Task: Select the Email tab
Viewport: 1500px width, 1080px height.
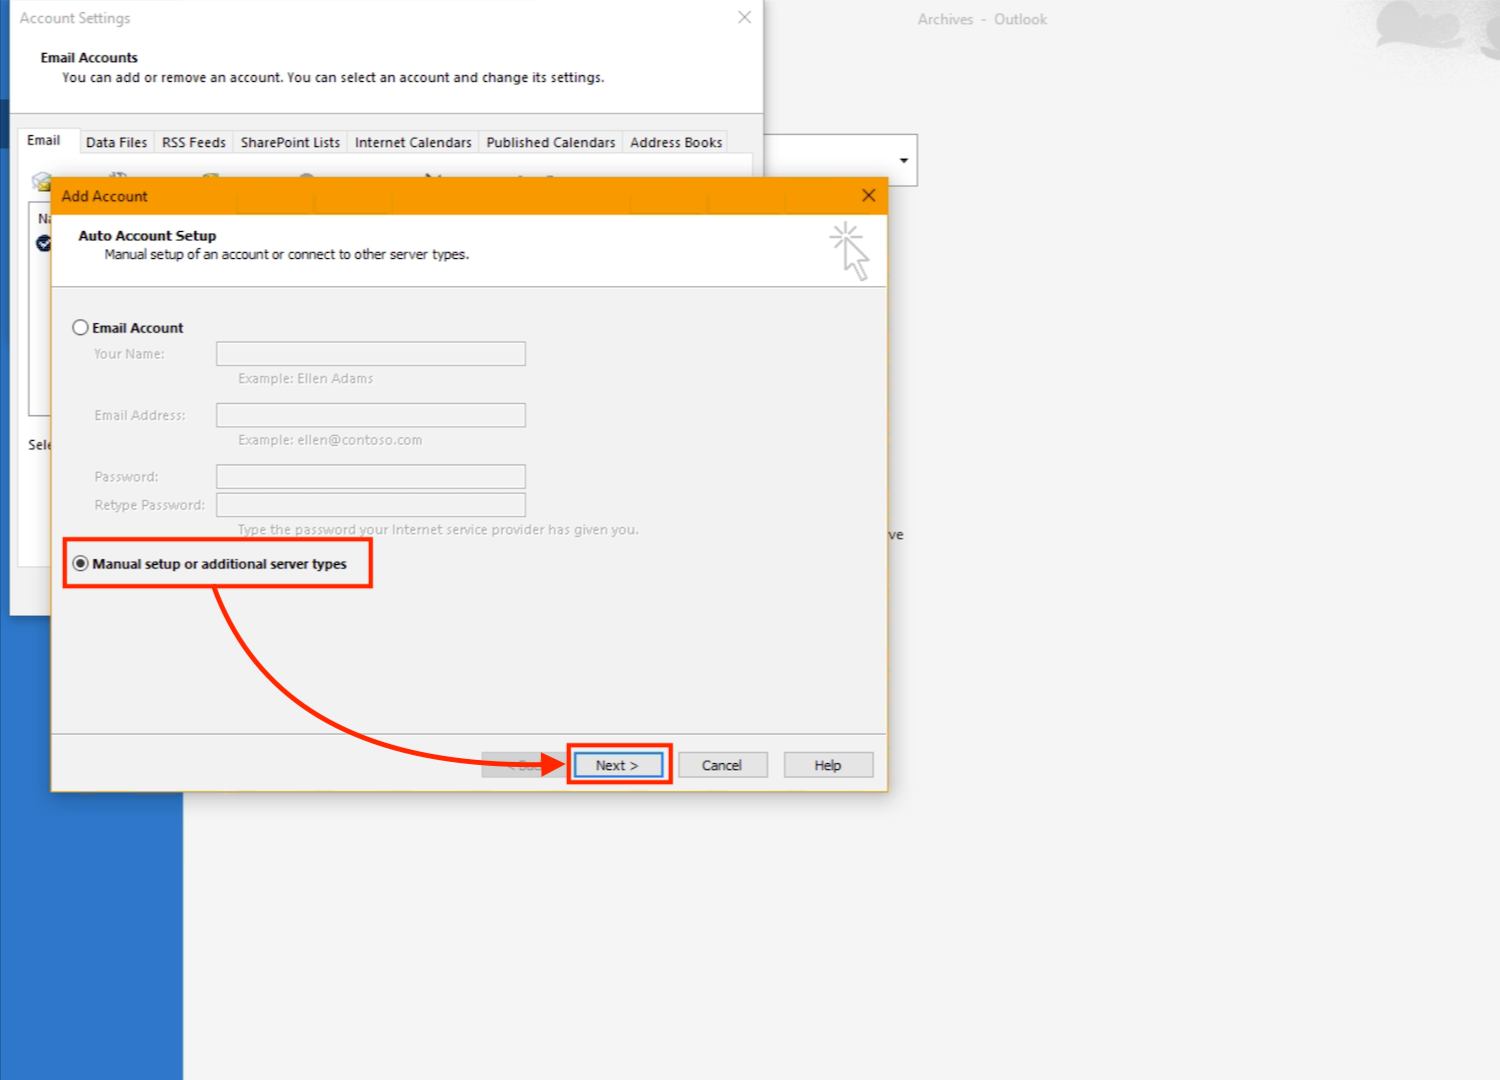Action: pyautogui.click(x=44, y=141)
